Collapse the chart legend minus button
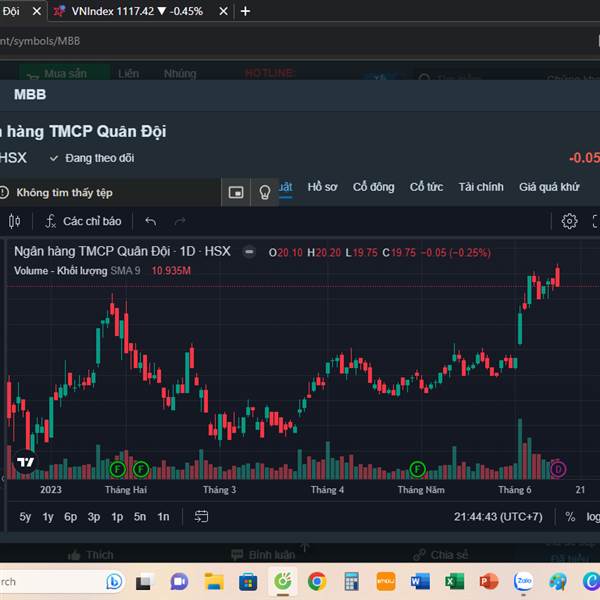 click(x=249, y=252)
